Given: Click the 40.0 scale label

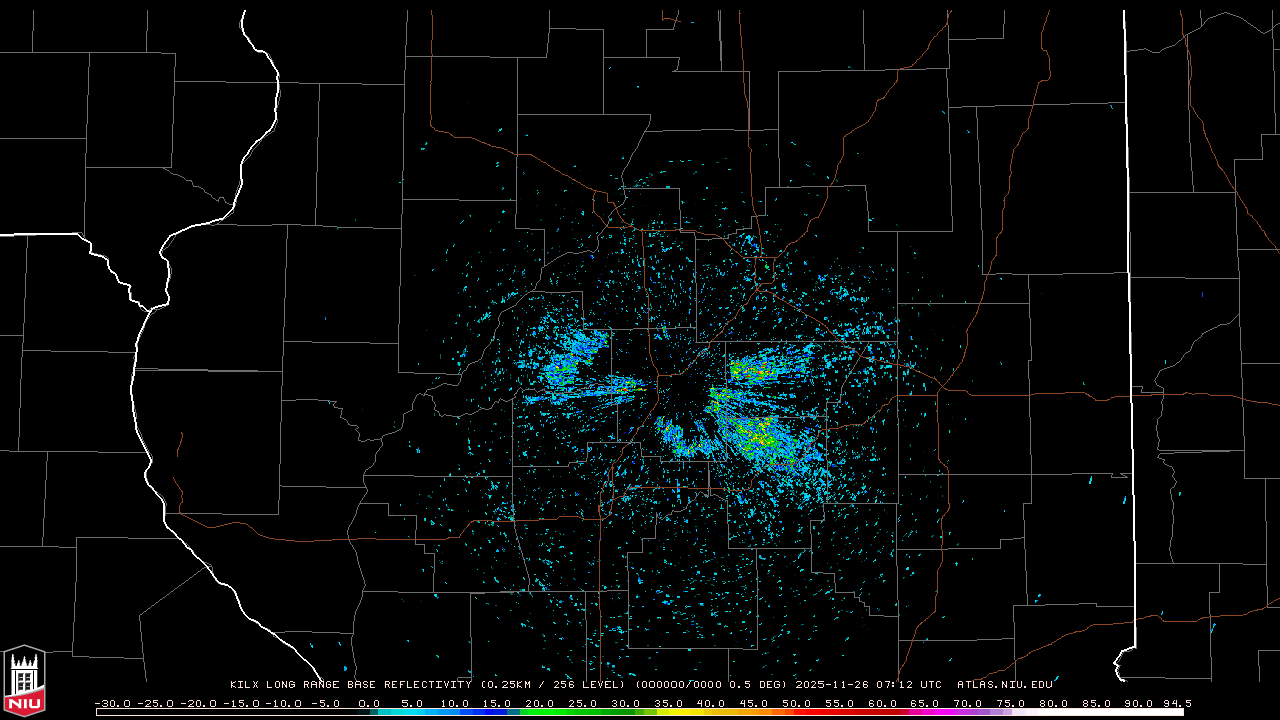Looking at the screenshot, I should (x=711, y=704).
